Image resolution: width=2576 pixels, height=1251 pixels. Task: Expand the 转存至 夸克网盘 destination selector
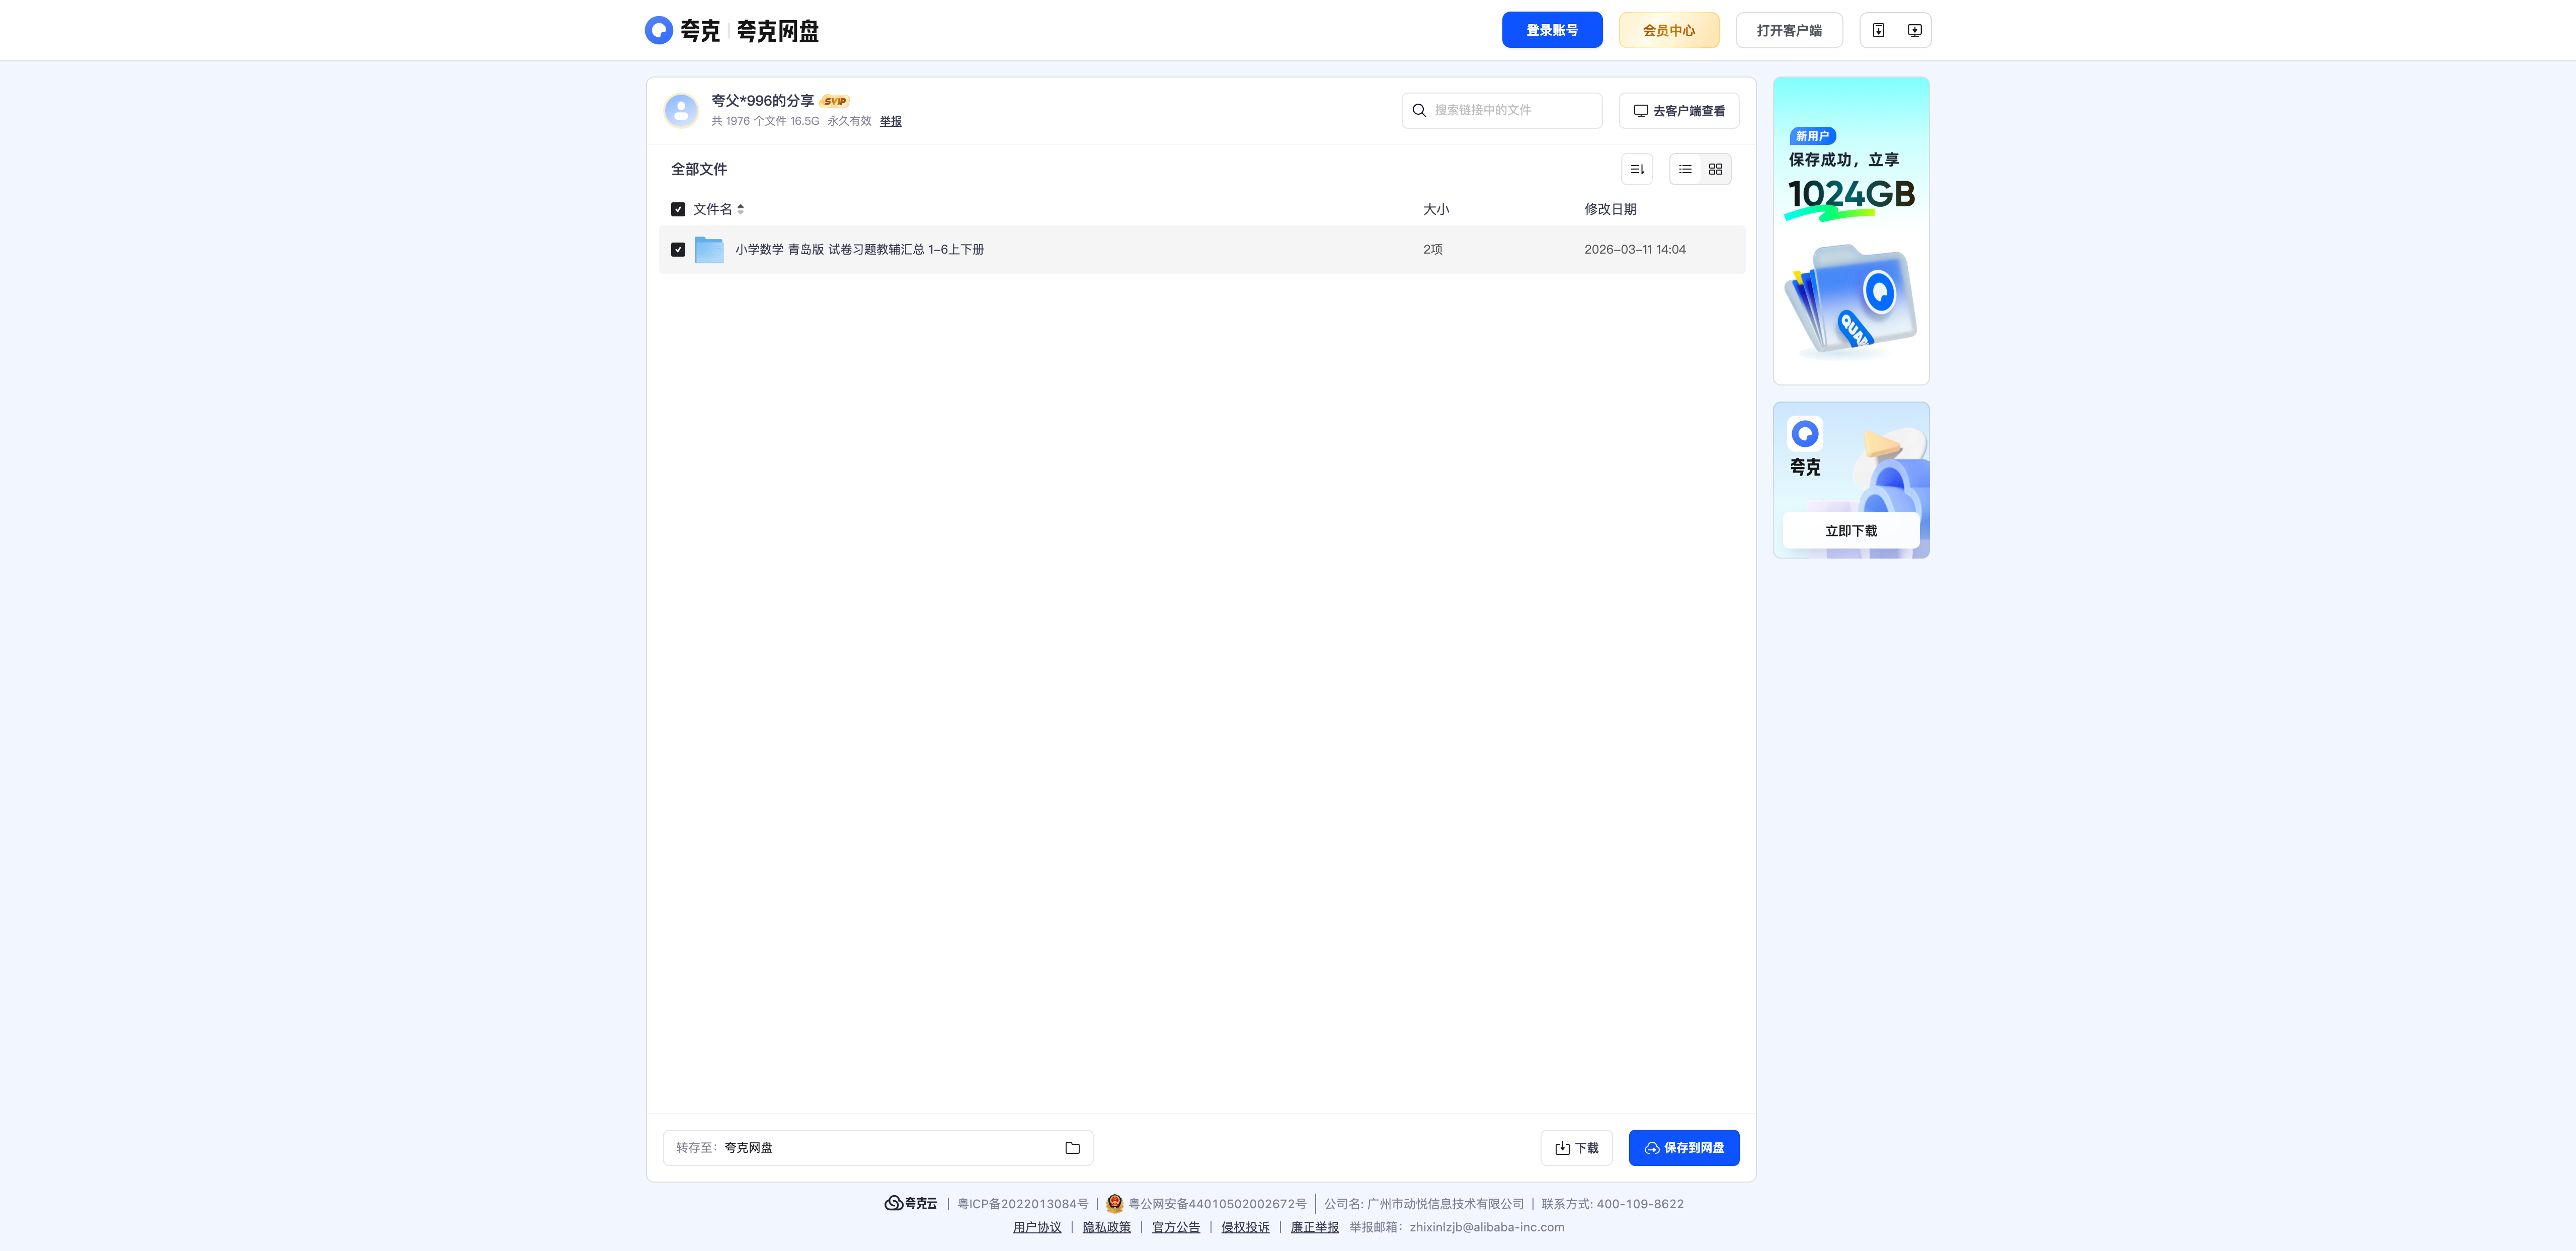coord(877,1148)
